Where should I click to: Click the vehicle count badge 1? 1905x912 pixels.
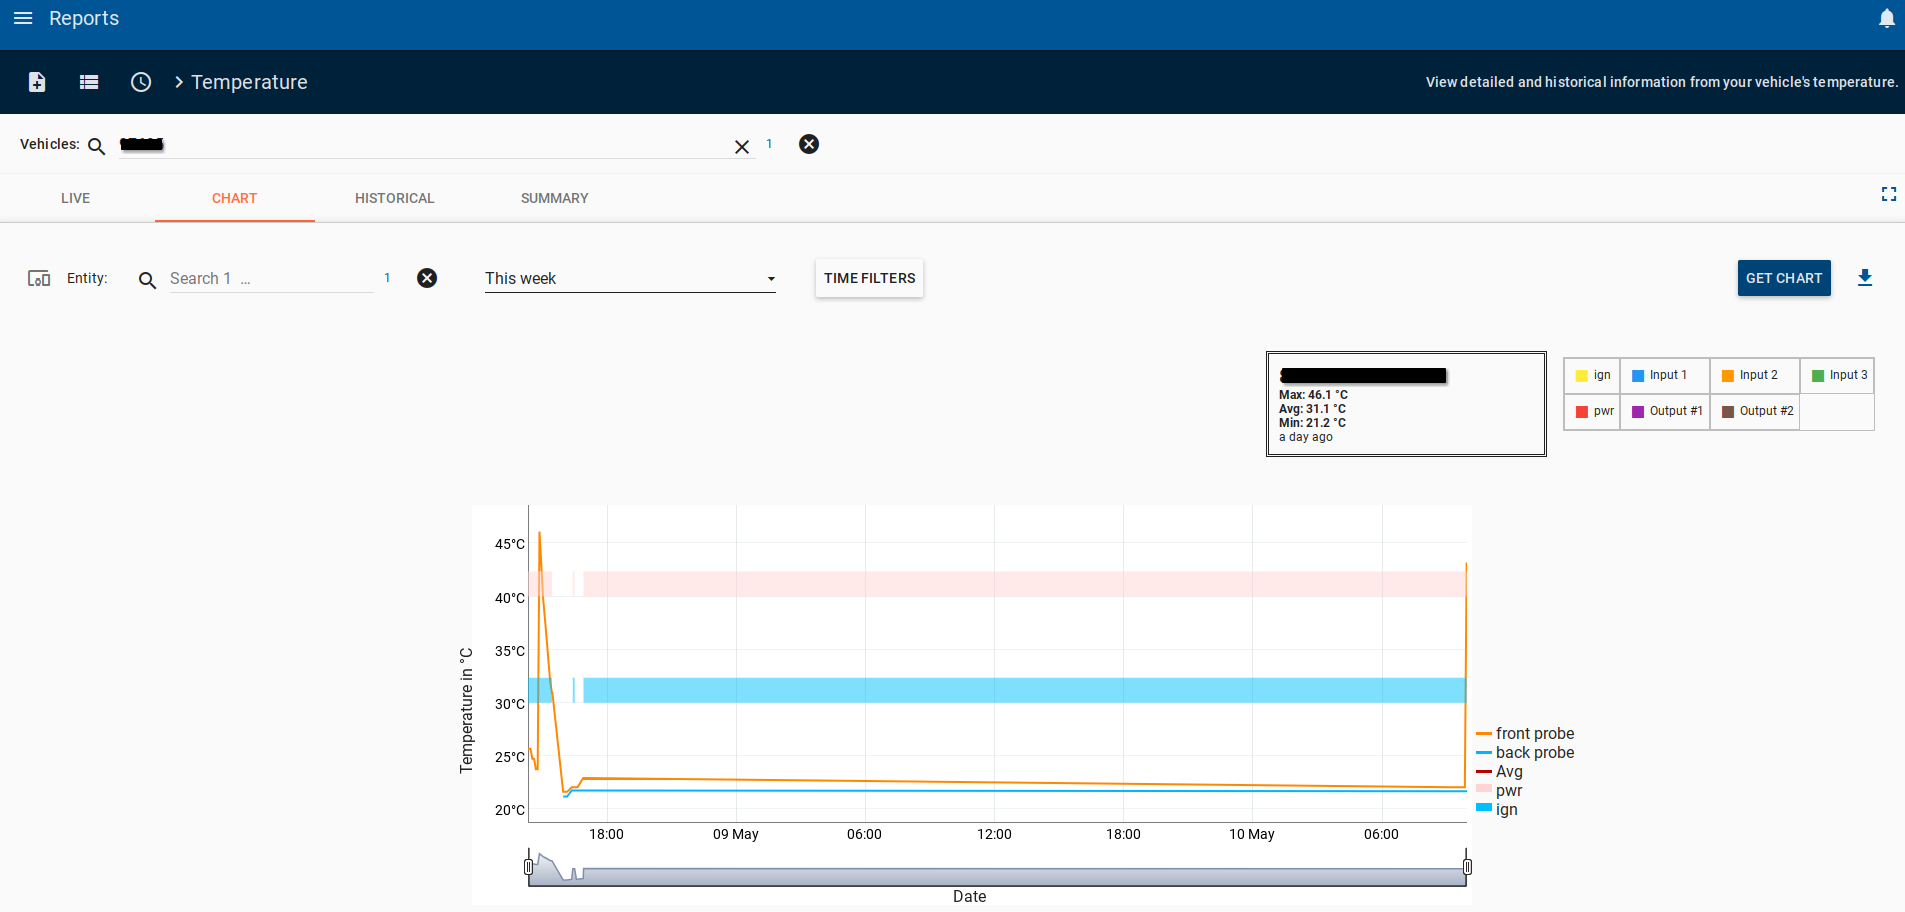tap(769, 144)
